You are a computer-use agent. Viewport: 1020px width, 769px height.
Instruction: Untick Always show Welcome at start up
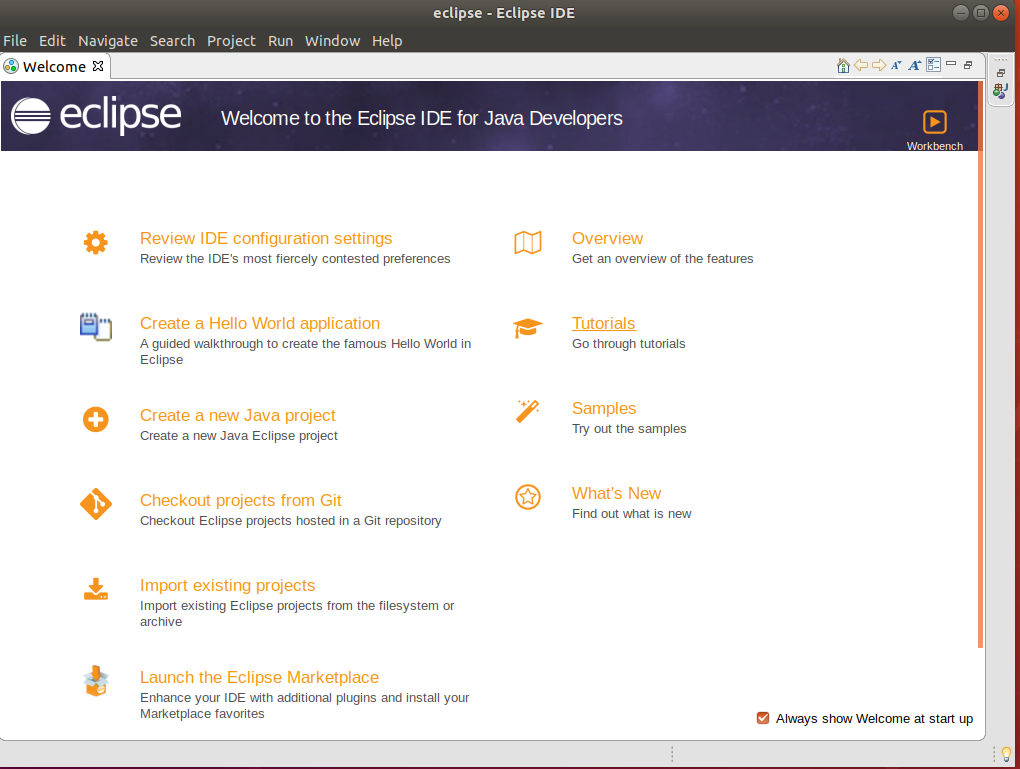763,718
